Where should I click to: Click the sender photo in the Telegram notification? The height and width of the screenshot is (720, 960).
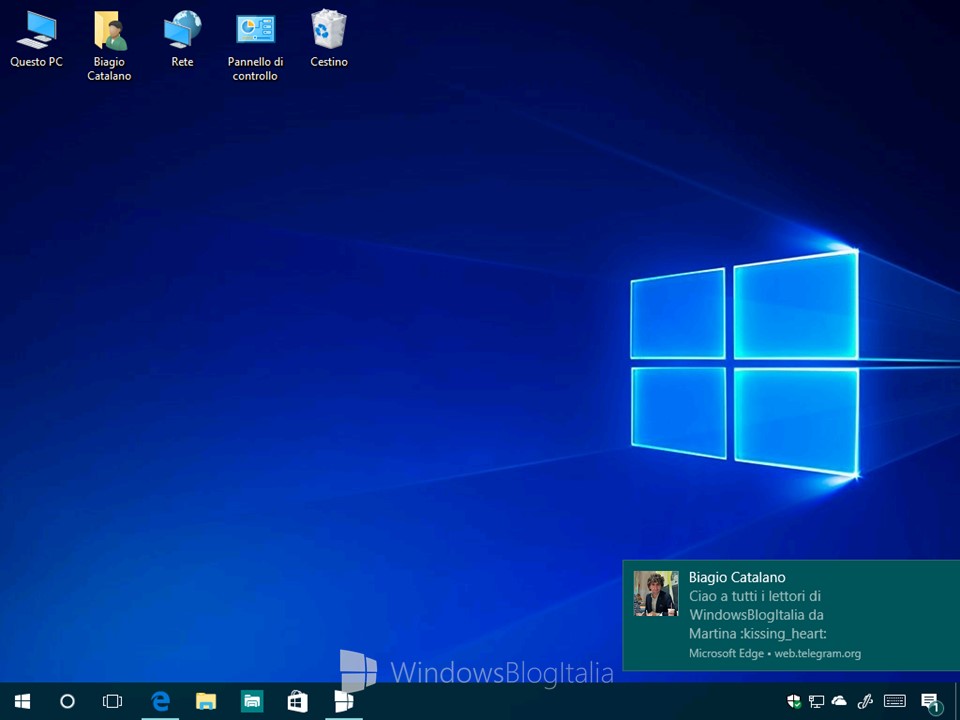pos(656,593)
